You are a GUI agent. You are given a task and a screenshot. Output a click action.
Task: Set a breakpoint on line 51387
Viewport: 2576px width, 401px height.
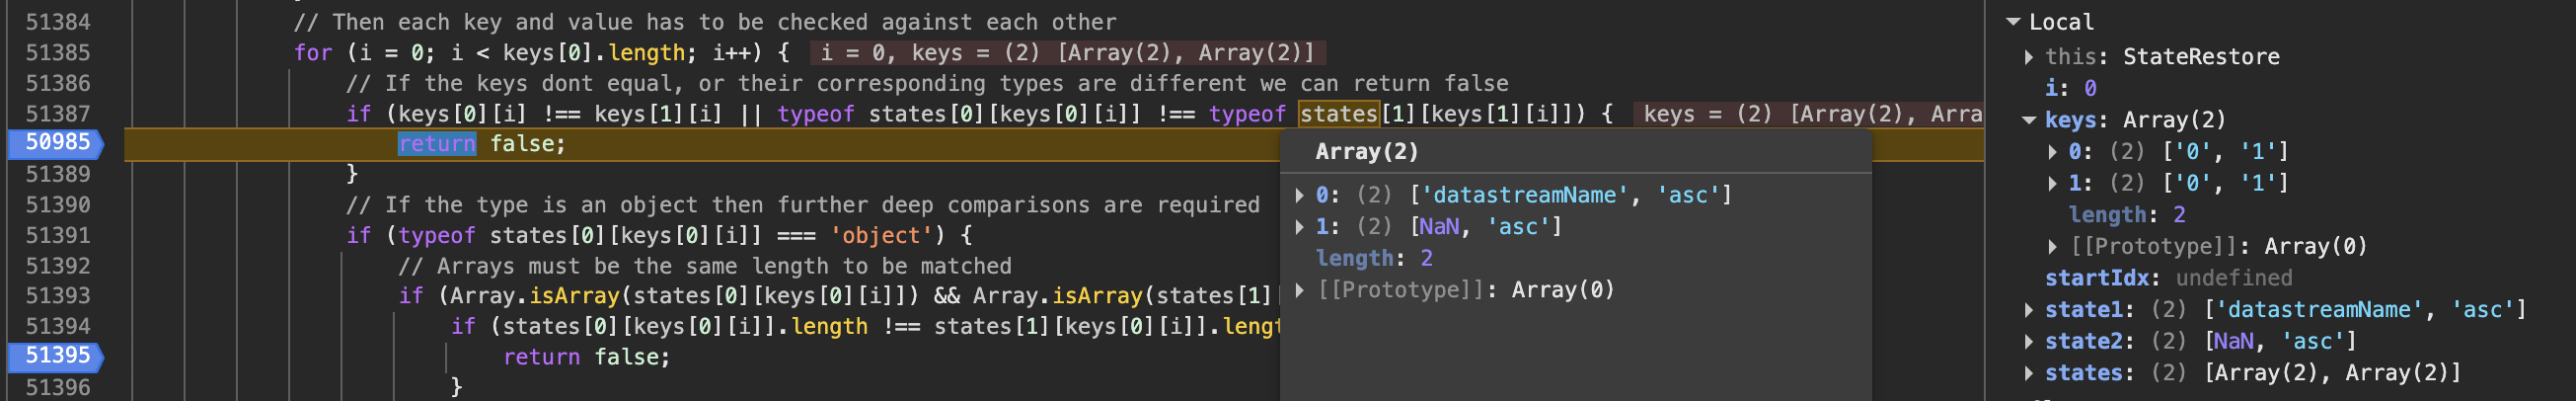pos(57,114)
